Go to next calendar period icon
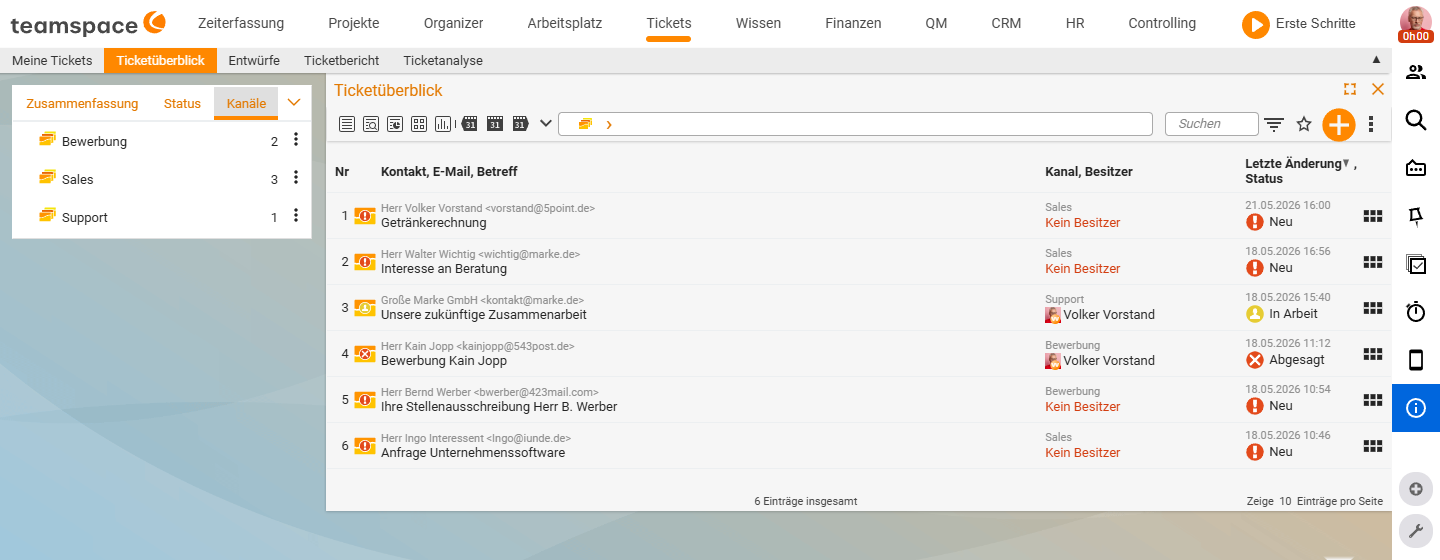The width and height of the screenshot is (1440, 560). click(520, 124)
